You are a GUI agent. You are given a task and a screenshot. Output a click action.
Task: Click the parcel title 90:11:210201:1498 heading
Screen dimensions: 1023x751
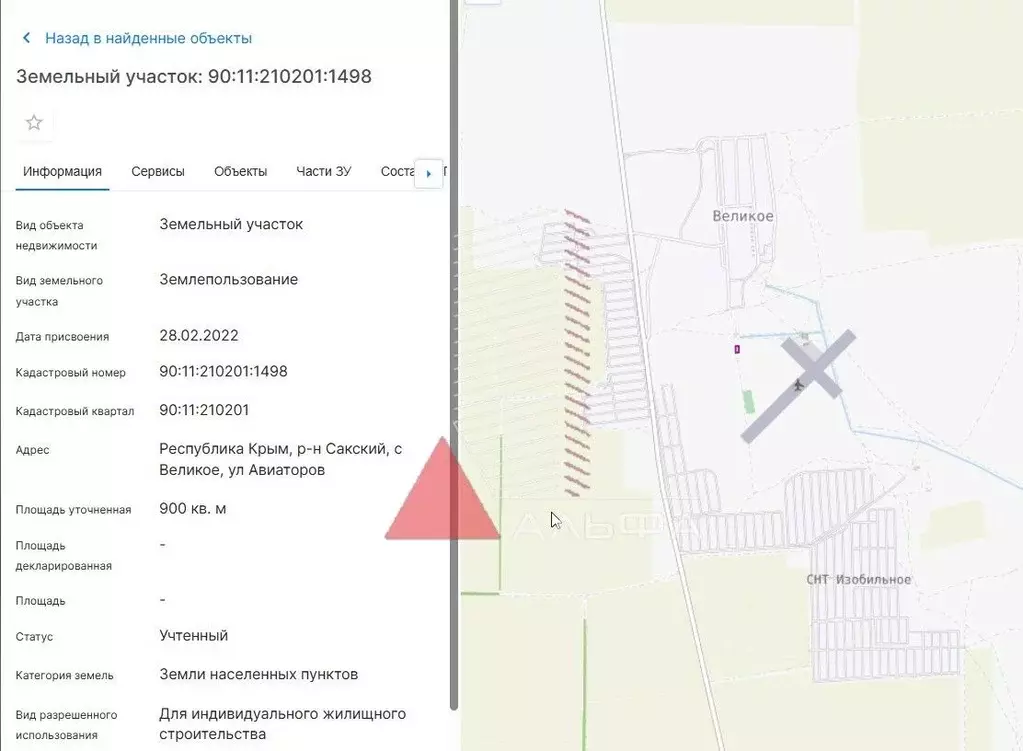194,77
